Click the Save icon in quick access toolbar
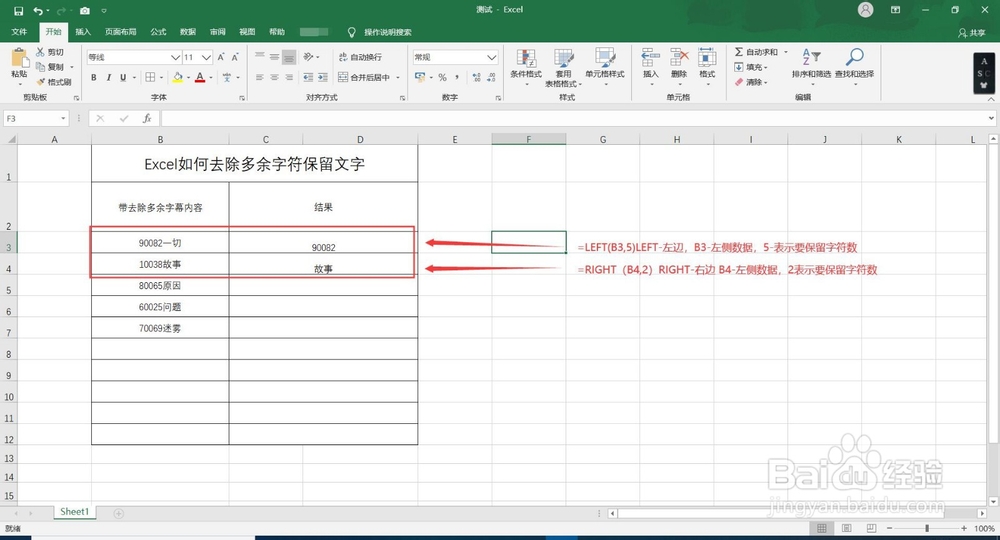 (18, 11)
